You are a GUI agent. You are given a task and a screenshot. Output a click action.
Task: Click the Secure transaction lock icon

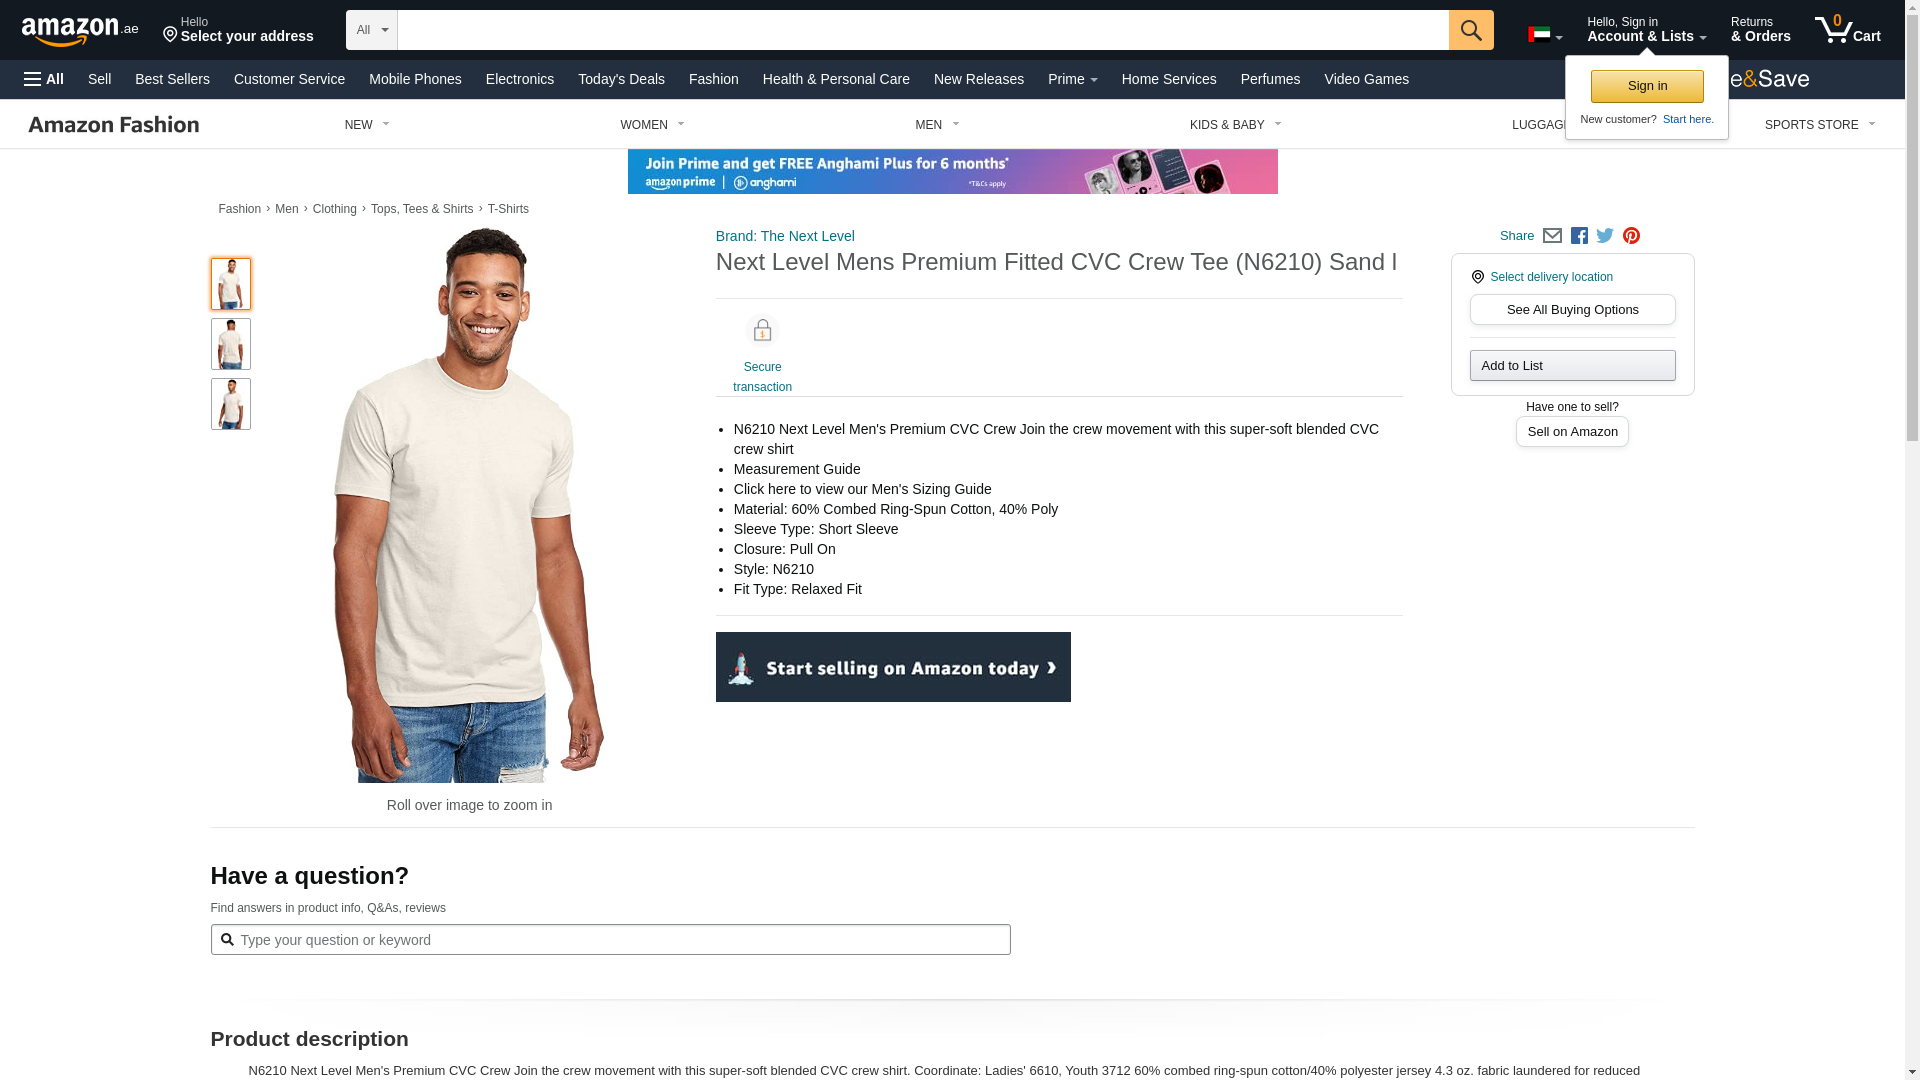pos(762,331)
